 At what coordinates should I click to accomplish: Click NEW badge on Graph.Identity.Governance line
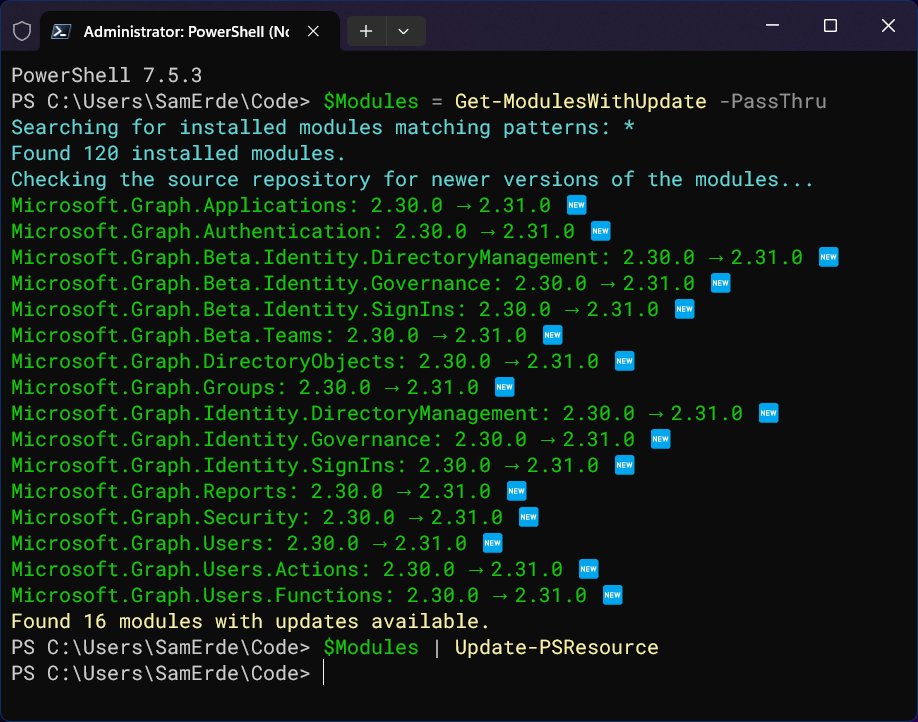pos(660,439)
